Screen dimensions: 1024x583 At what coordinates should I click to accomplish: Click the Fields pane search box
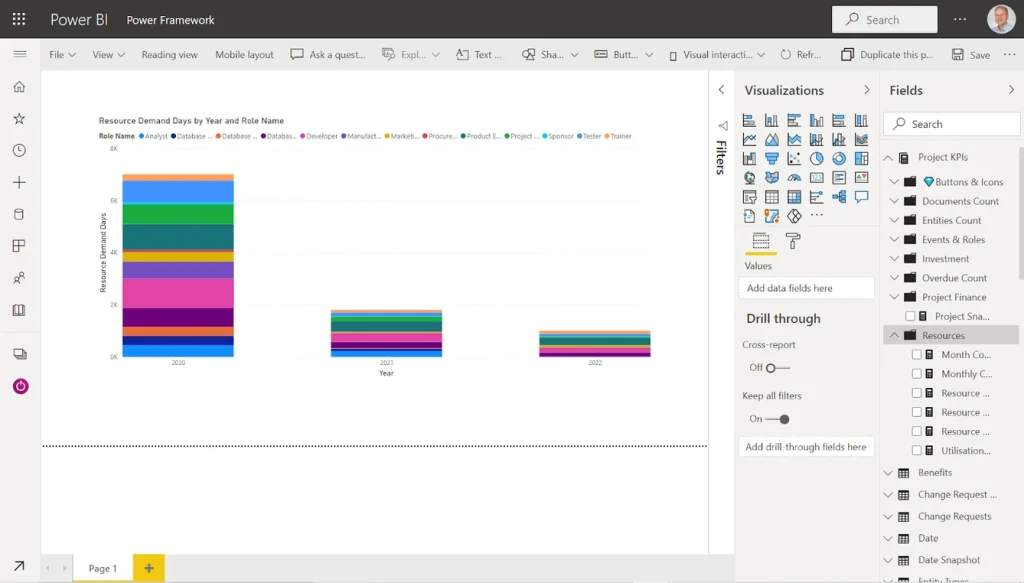click(952, 124)
